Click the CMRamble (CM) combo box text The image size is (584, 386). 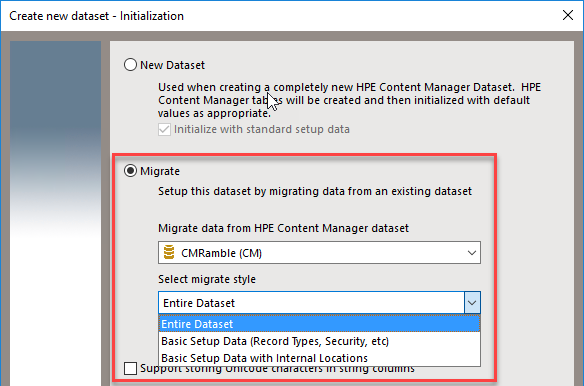(x=221, y=253)
